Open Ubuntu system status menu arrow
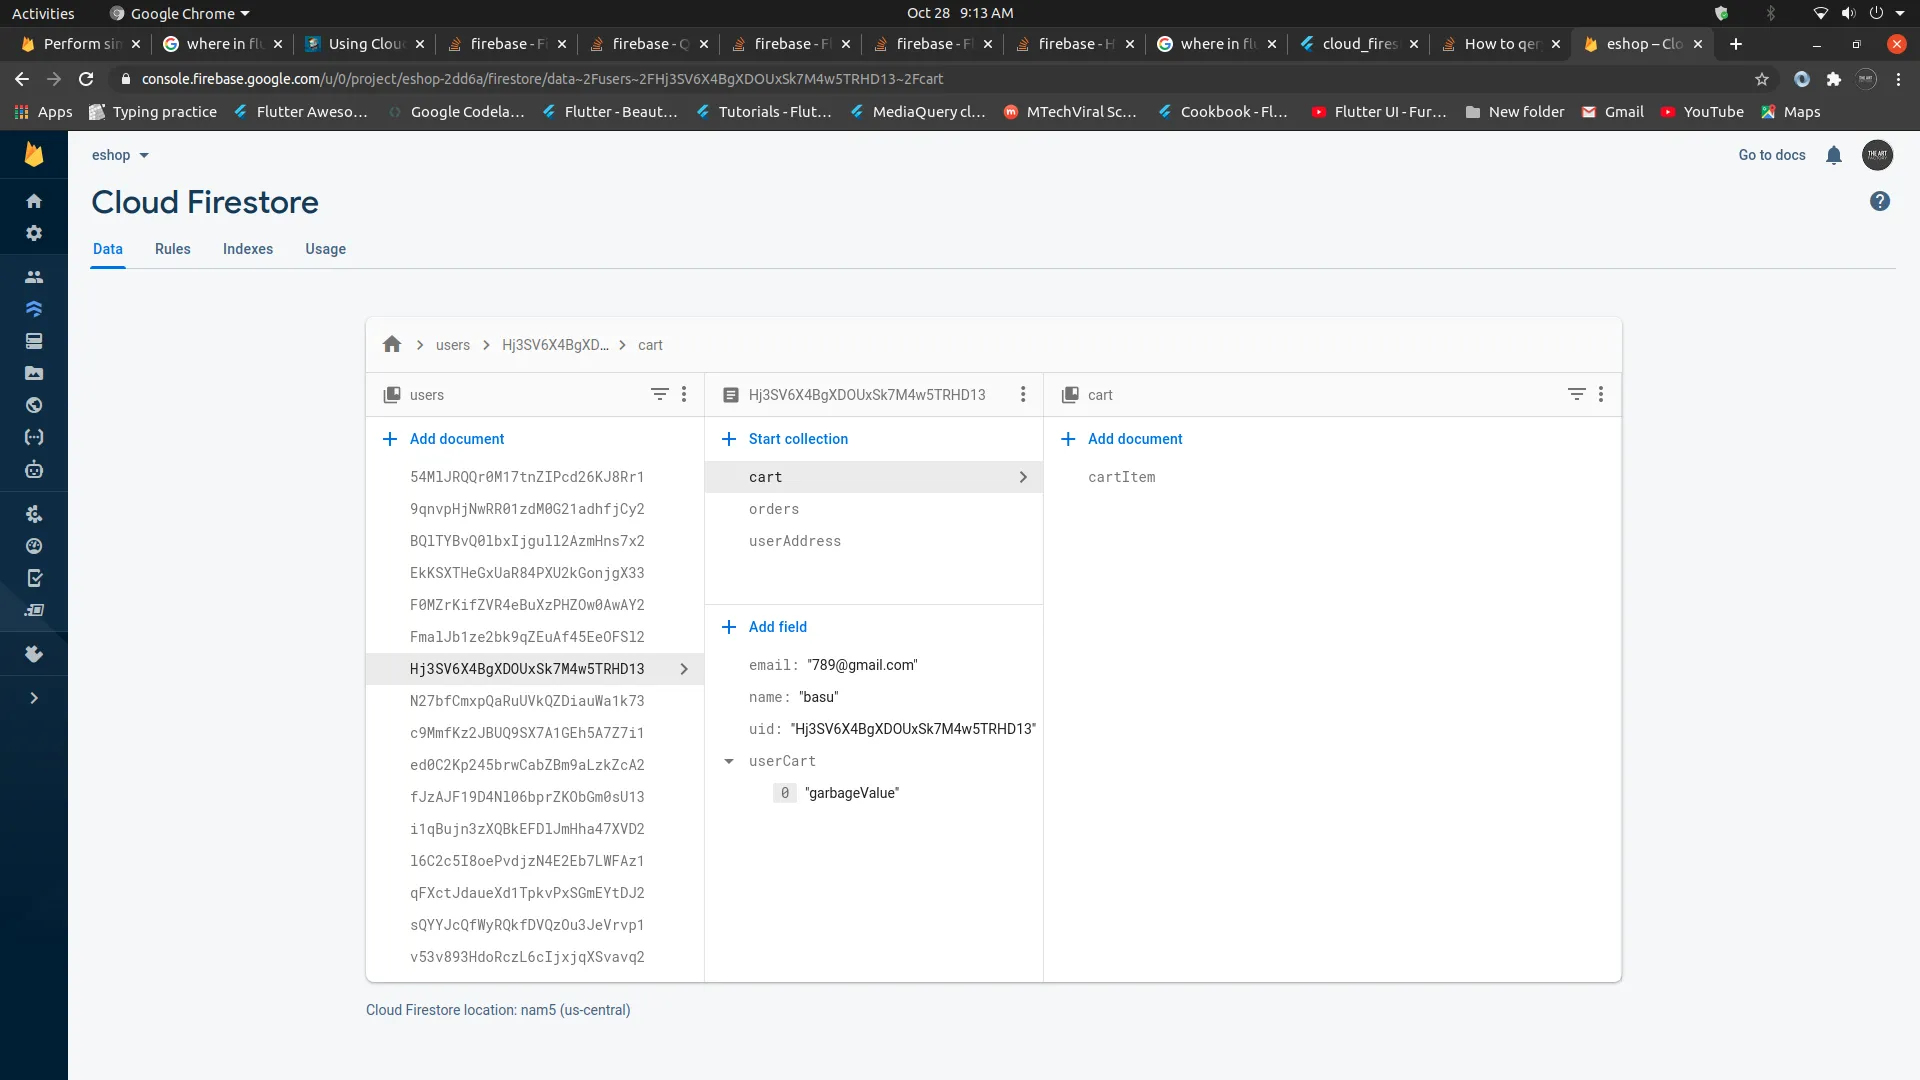 click(x=1900, y=14)
